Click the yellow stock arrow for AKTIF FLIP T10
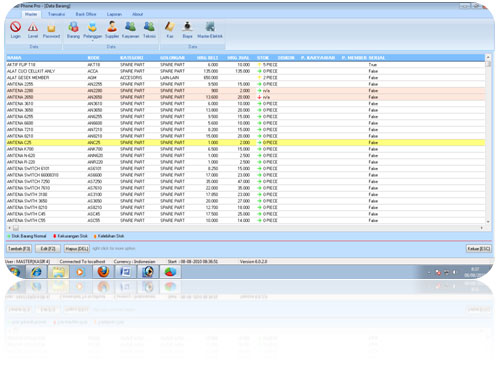The image size is (499, 373). click(x=259, y=65)
